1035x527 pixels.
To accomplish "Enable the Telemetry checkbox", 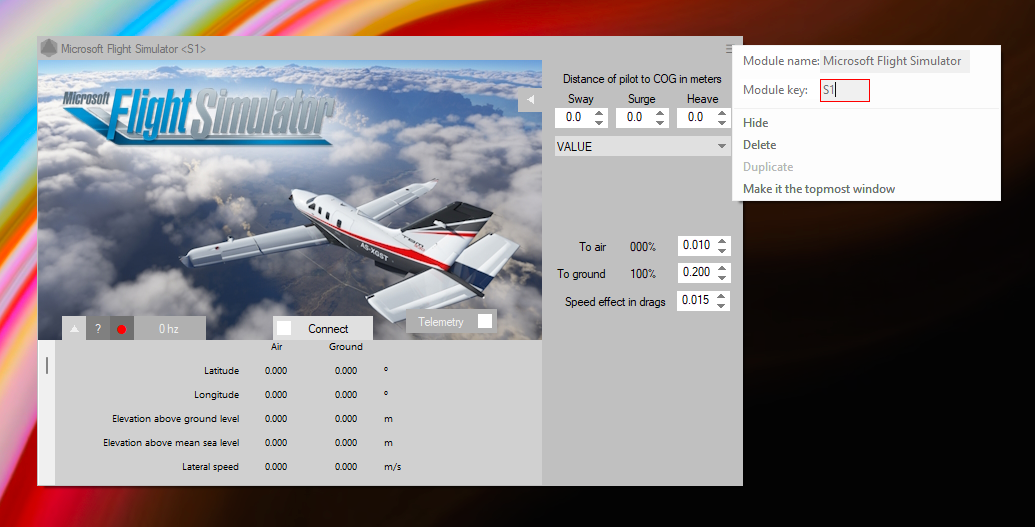I will 485,321.
